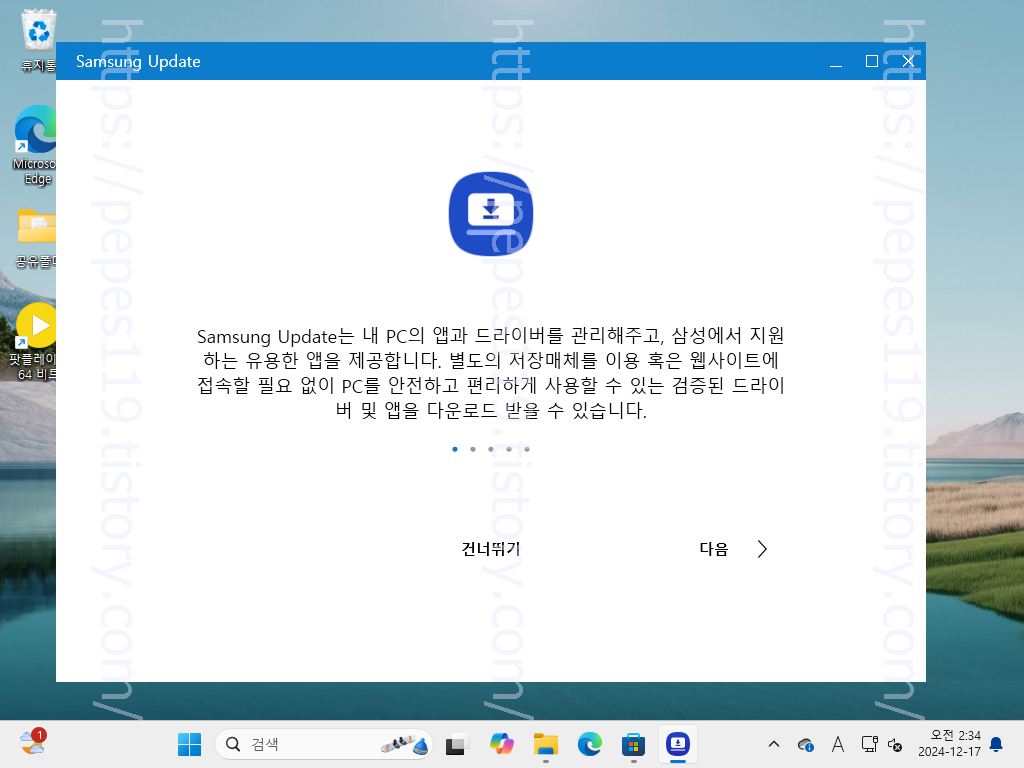Select the second page indicator dot
Screen dimensions: 1024x768
click(x=473, y=449)
